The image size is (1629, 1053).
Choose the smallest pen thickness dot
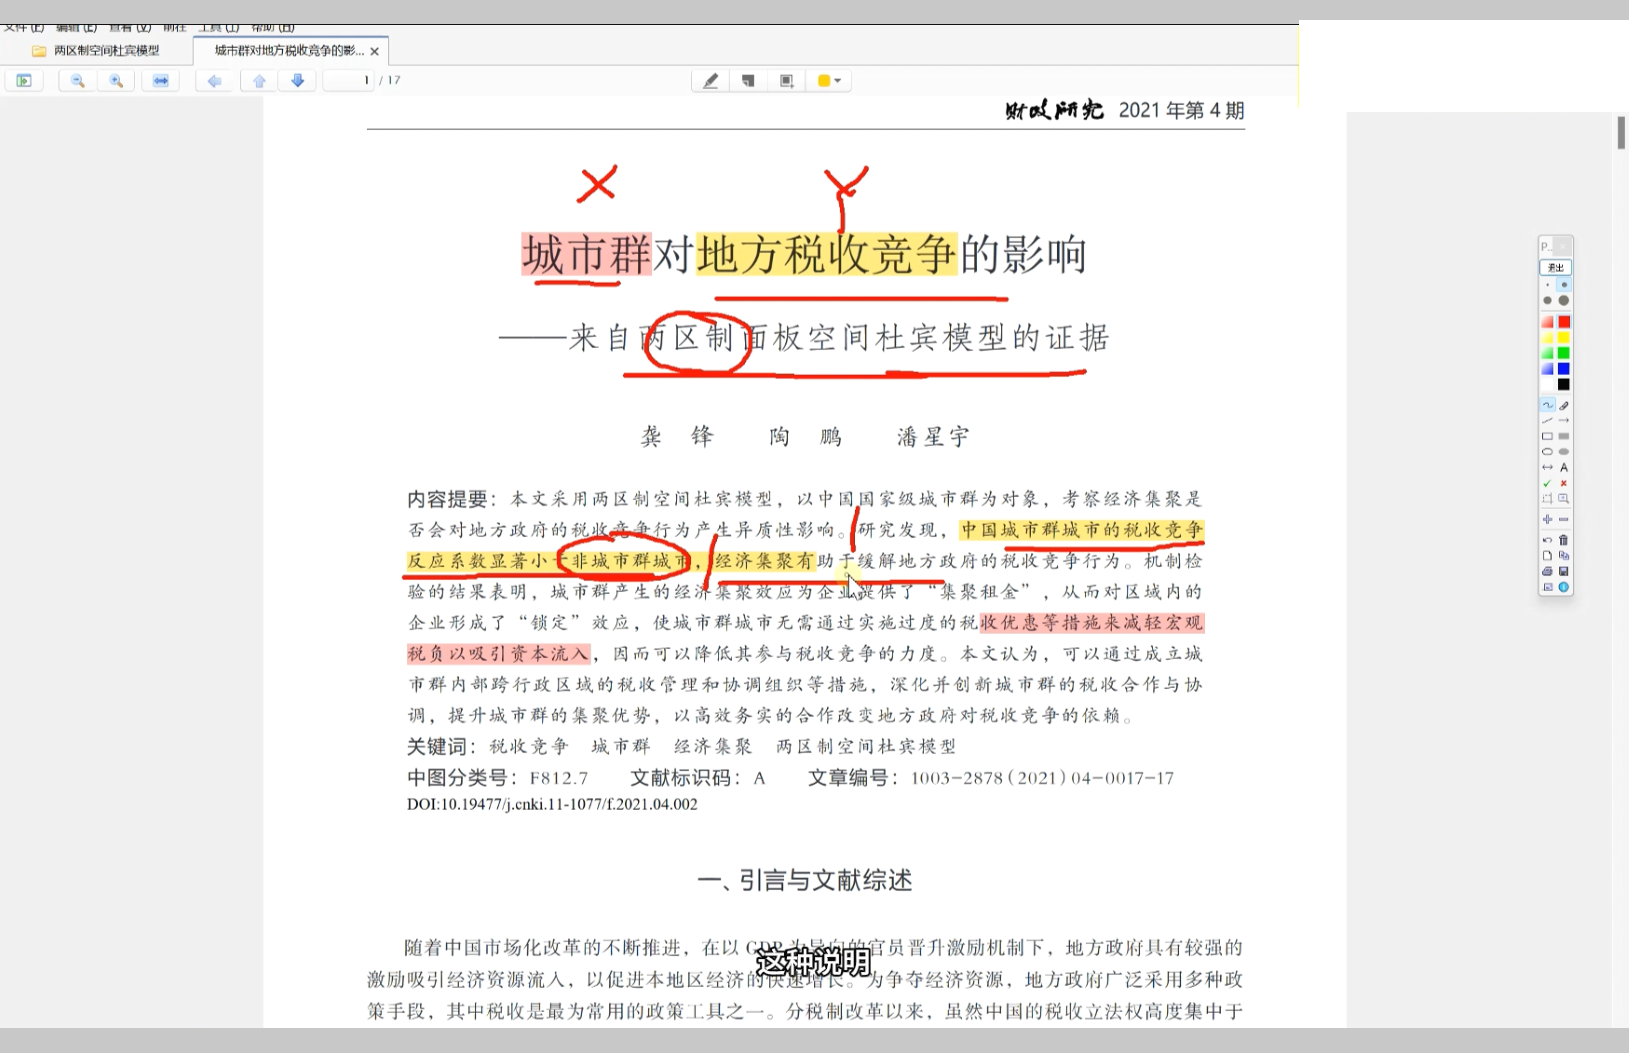(1547, 285)
